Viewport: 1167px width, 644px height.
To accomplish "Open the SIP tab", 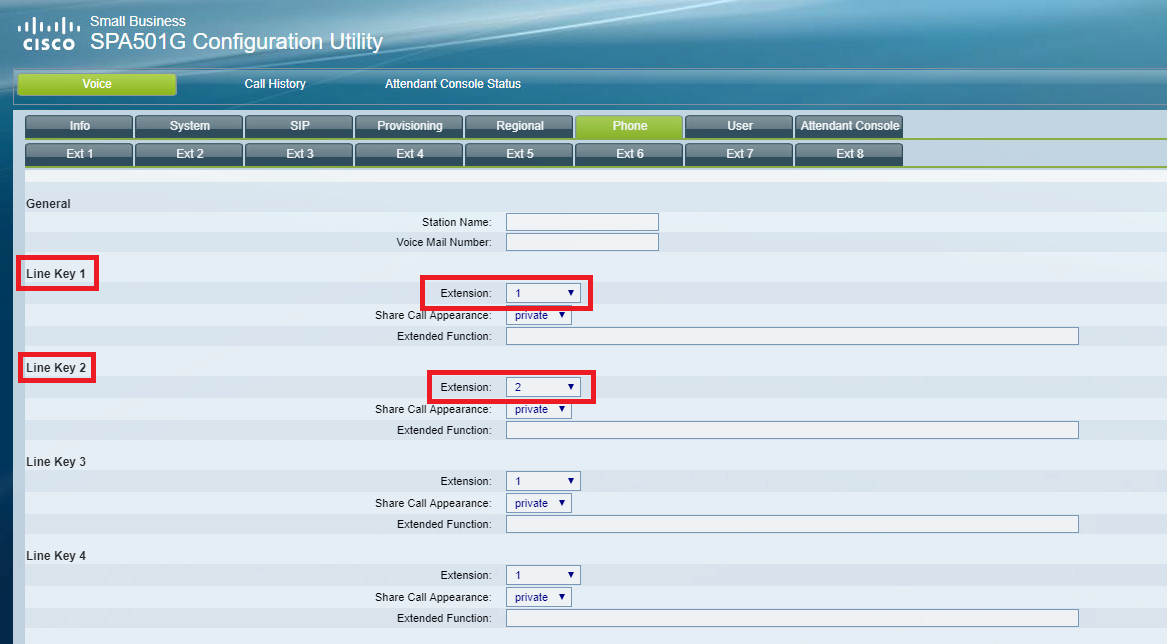I will [x=299, y=126].
